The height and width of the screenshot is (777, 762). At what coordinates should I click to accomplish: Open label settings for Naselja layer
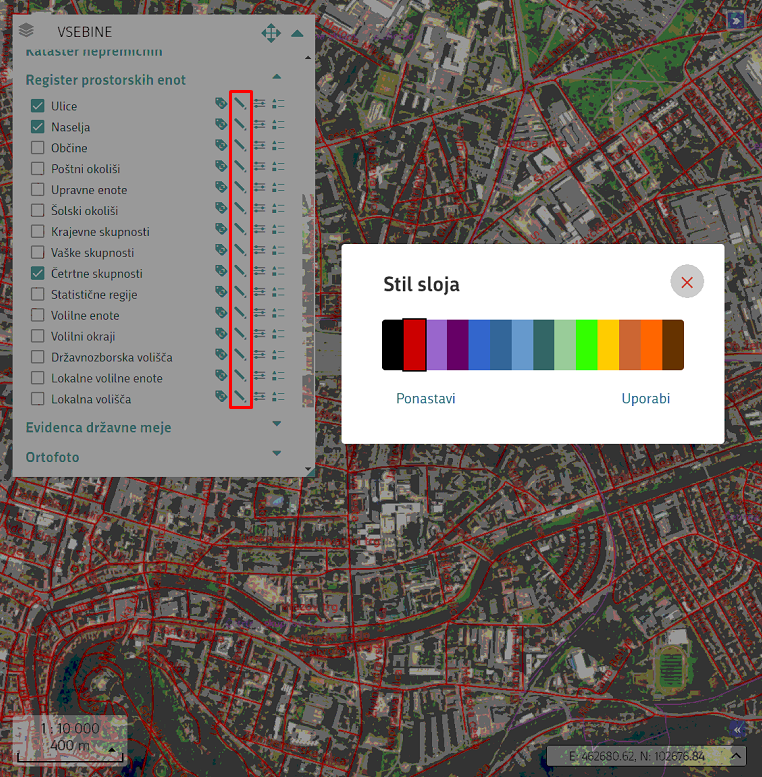(221, 124)
